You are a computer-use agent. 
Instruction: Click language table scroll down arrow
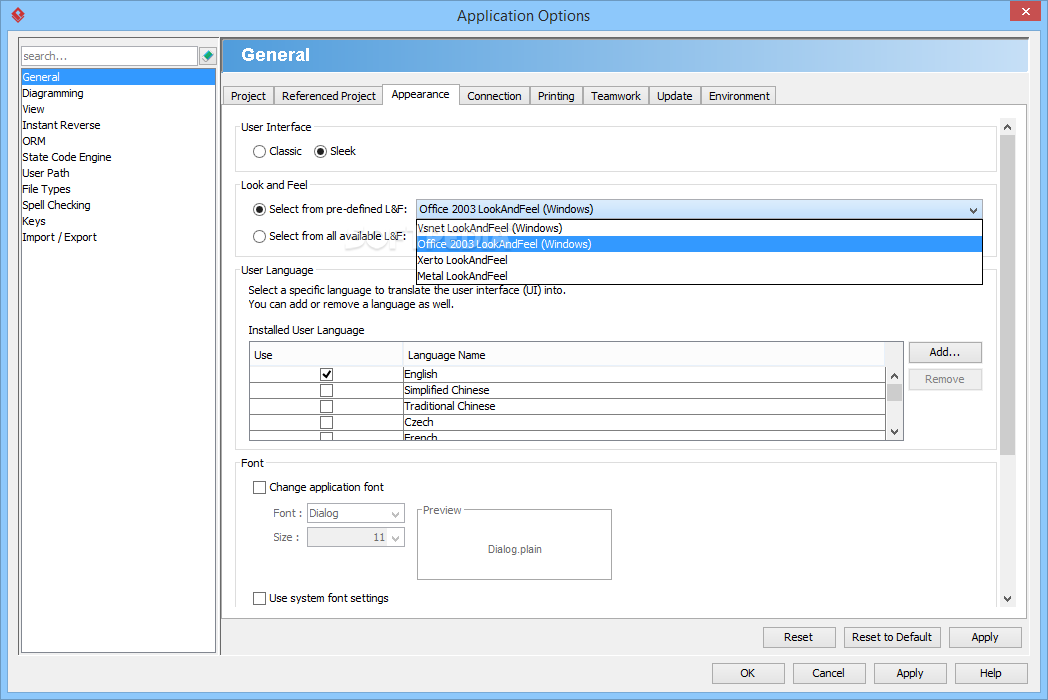pos(894,432)
